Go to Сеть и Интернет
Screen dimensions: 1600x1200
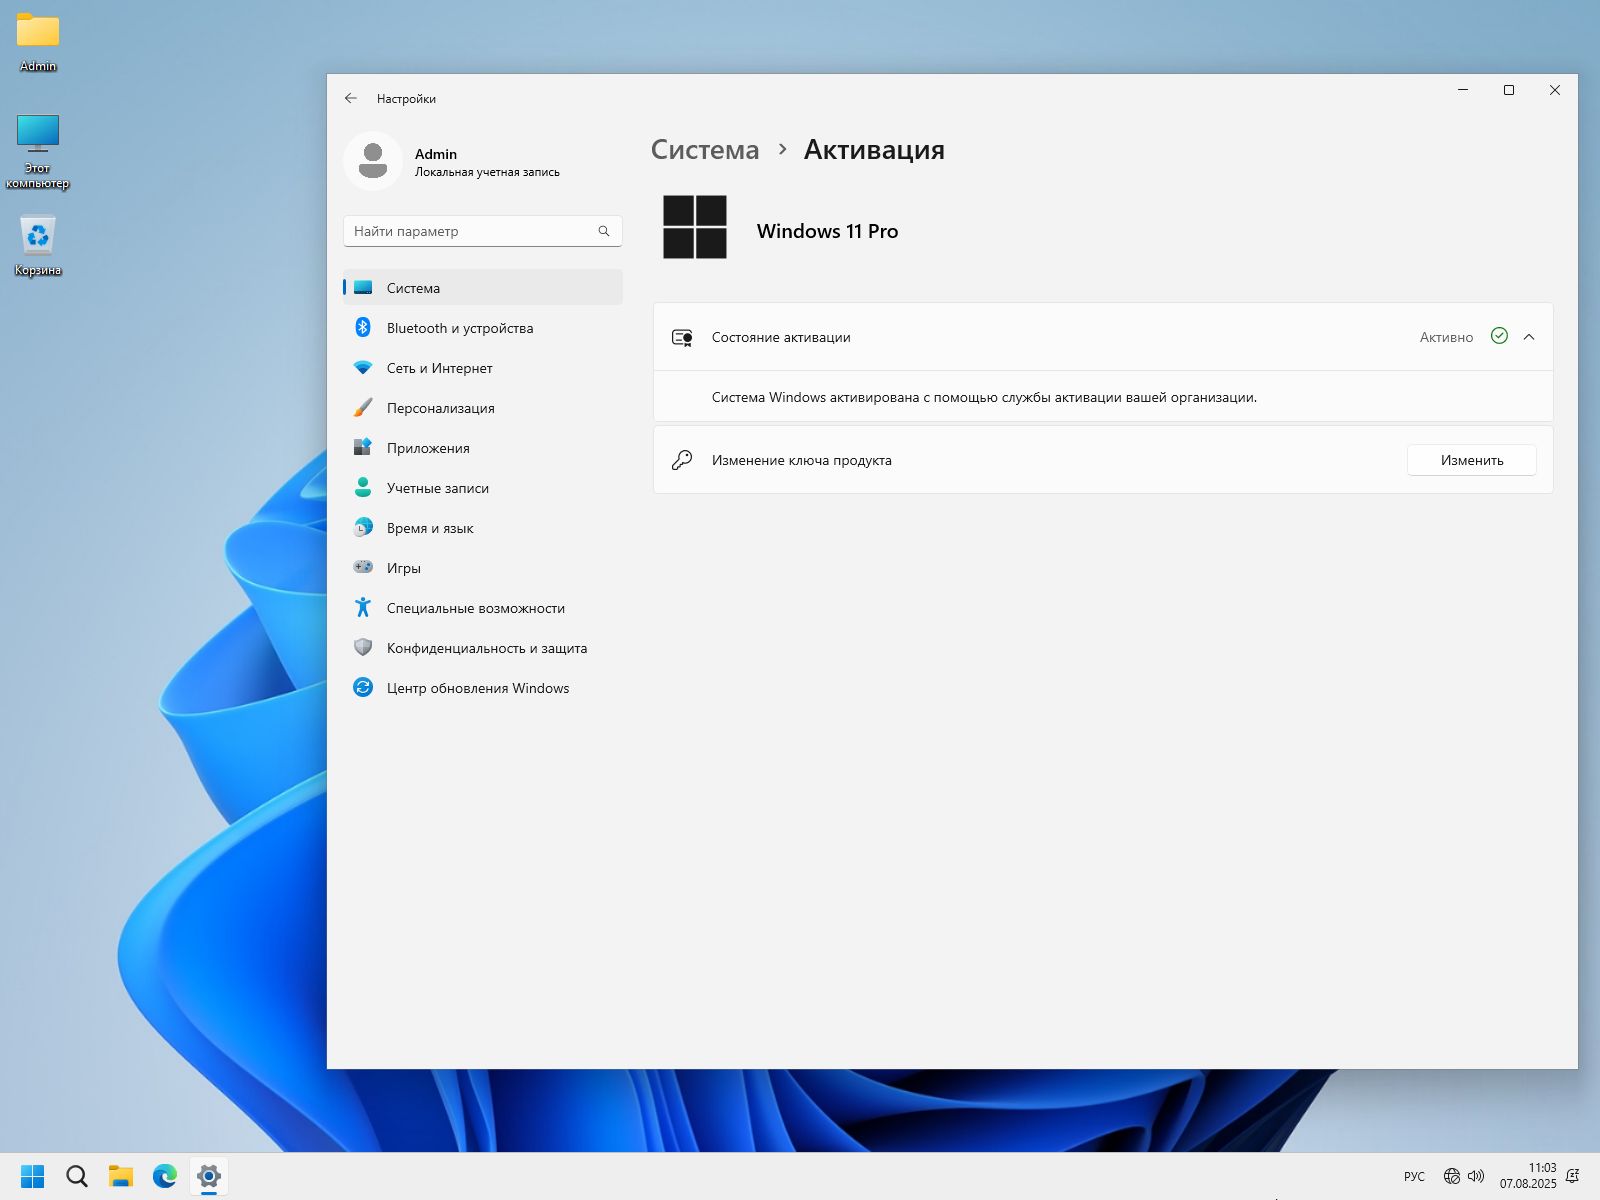[482, 368]
